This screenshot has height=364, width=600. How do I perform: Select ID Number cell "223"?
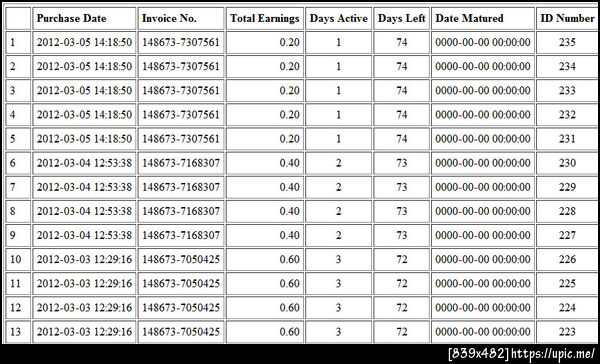tap(568, 332)
